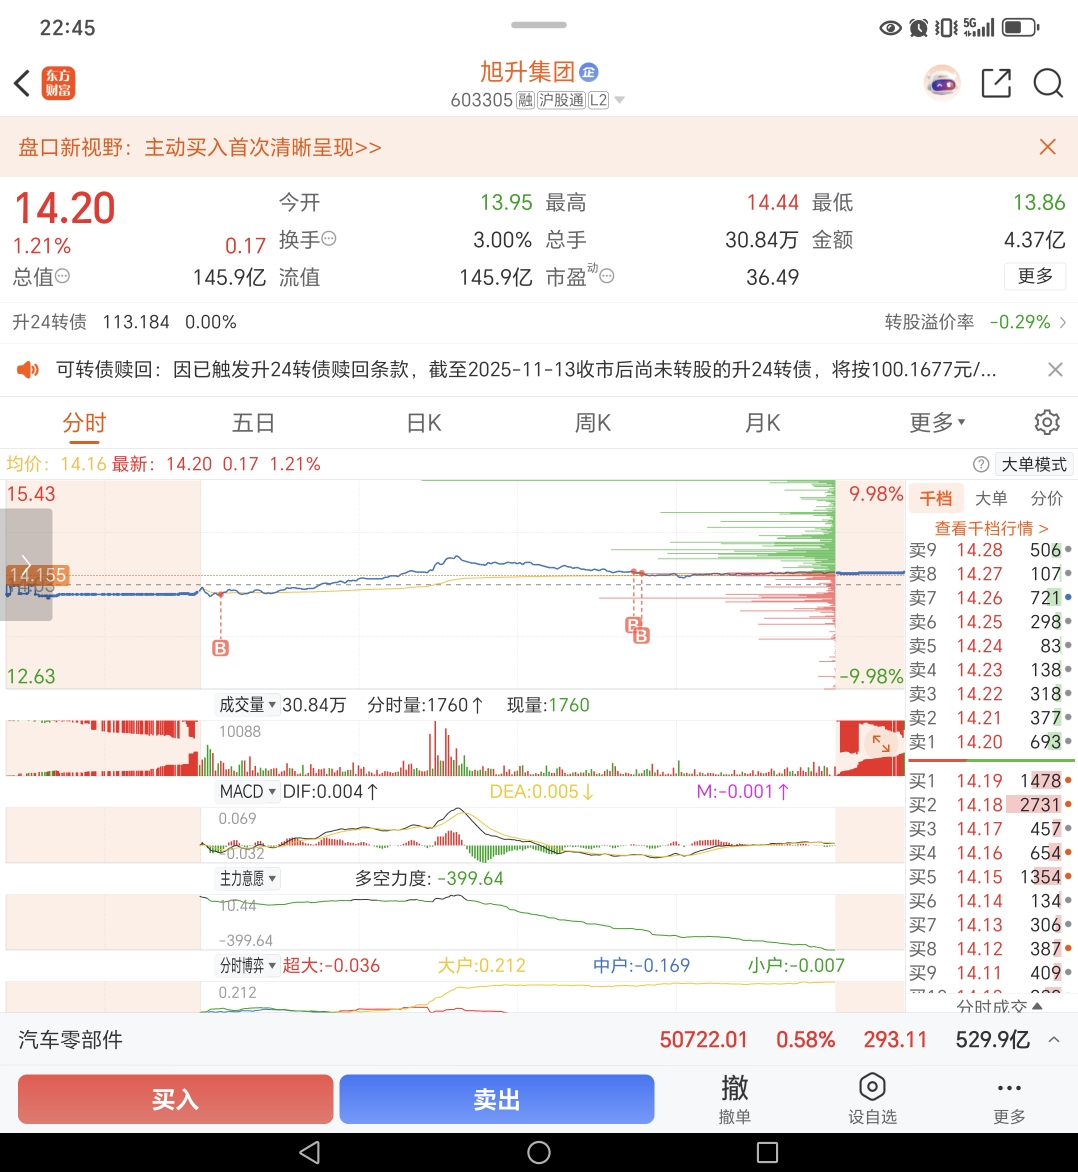Tap the red 买入 button
Image resolution: width=1078 pixels, height=1172 pixels.
pos(176,1099)
